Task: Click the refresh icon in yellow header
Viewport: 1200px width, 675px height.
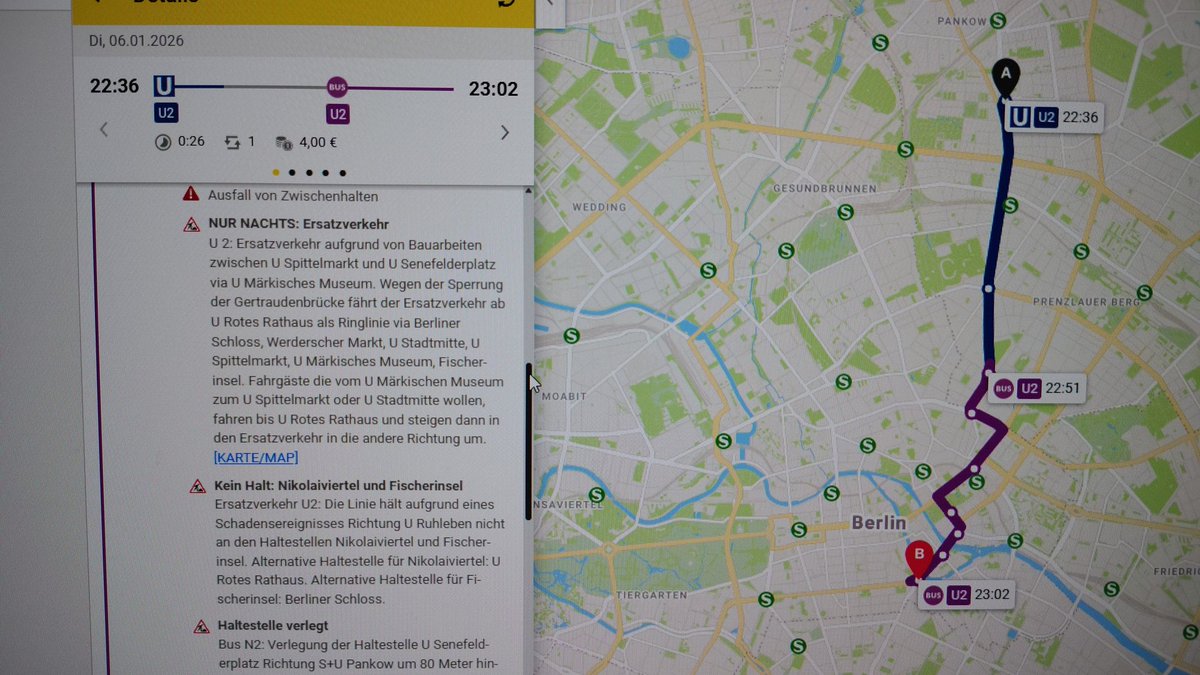Action: click(x=504, y=4)
